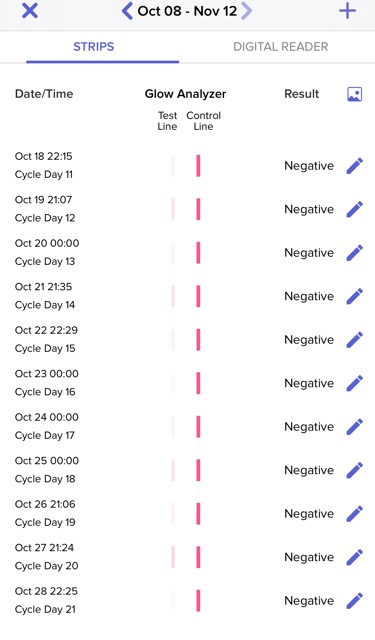Switch to the DIGITAL READER tab
Image resolution: width=375 pixels, height=640 pixels.
pos(281,47)
